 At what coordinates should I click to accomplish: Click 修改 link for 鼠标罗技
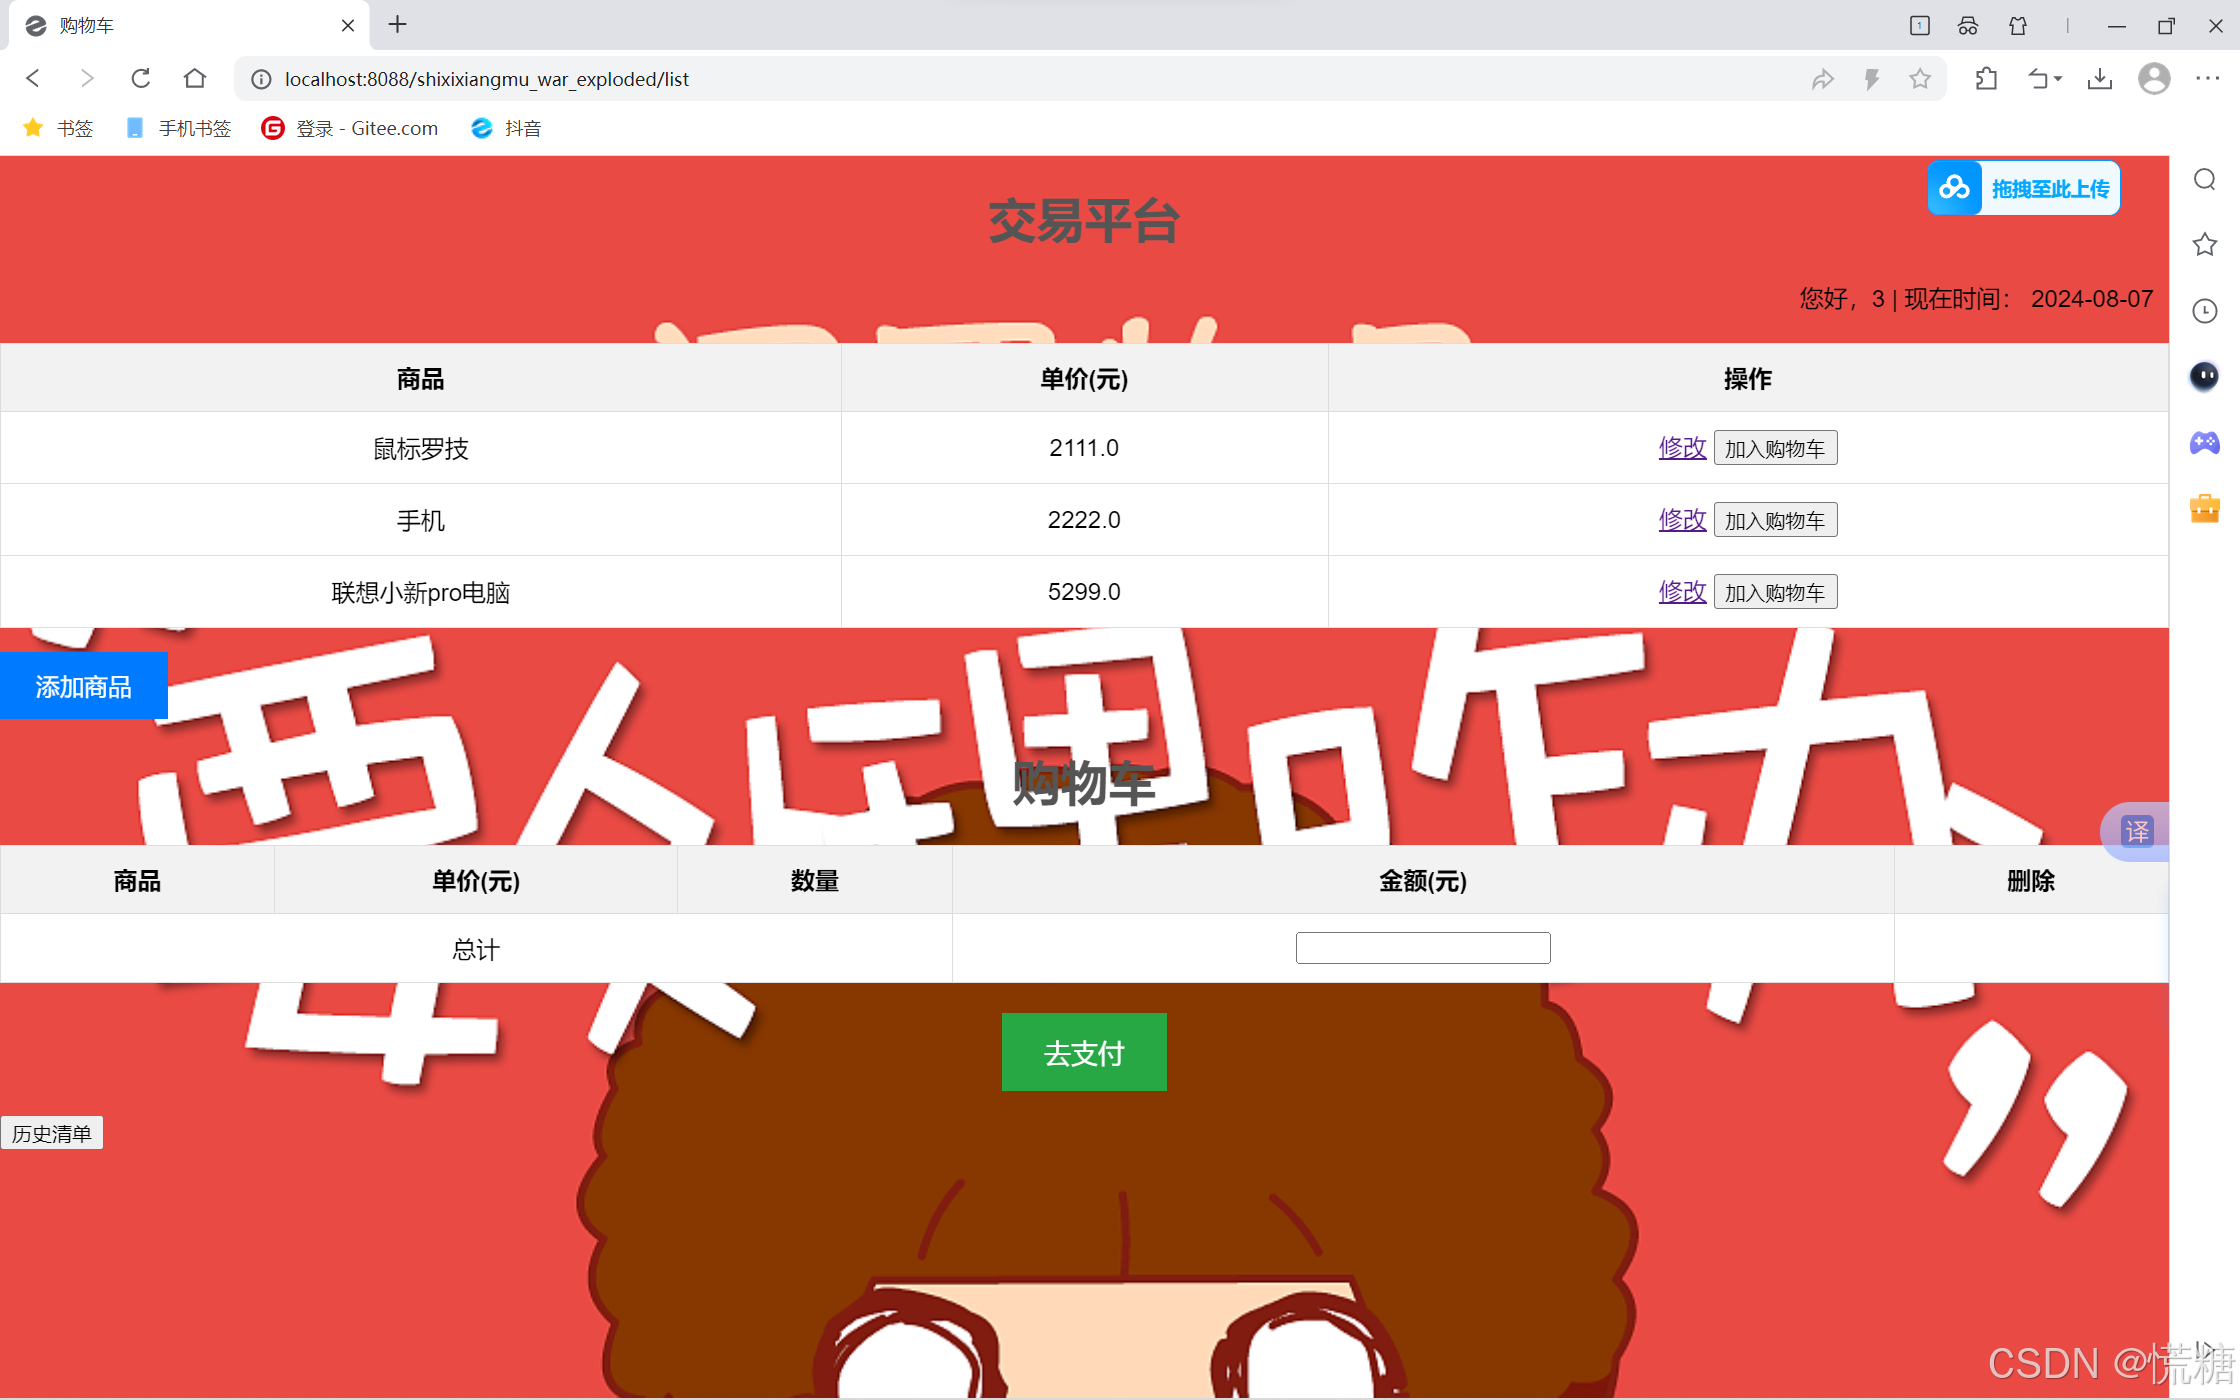[x=1682, y=448]
